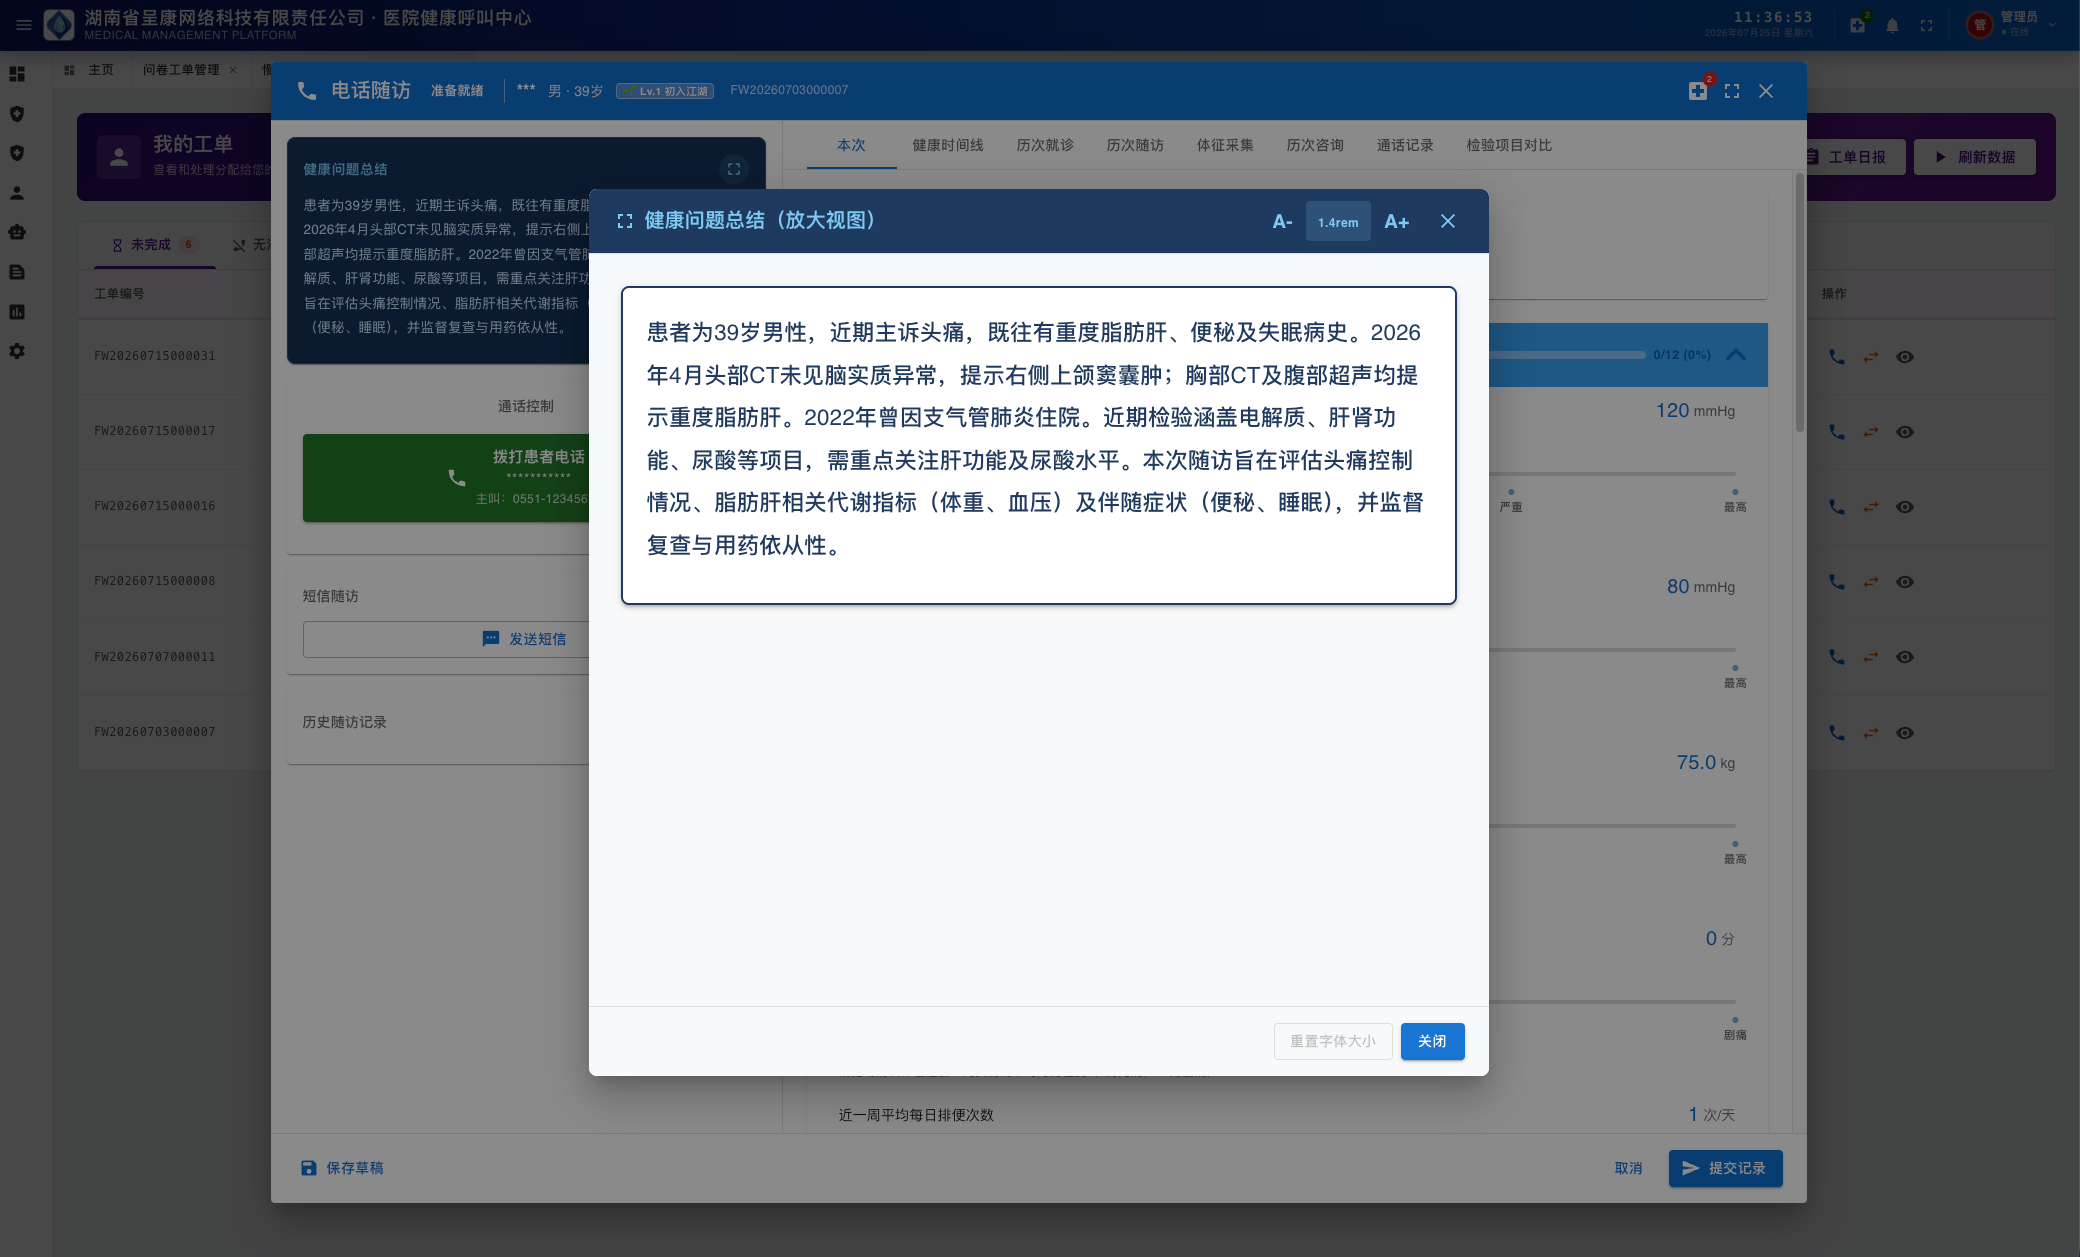Open the first shield icon in sidebar
The width and height of the screenshot is (2080, 1257).
pos(17,114)
